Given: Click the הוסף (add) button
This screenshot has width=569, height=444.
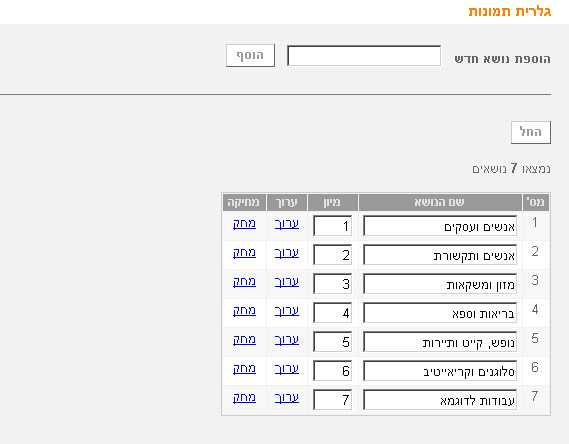Looking at the screenshot, I should pyautogui.click(x=250, y=56).
